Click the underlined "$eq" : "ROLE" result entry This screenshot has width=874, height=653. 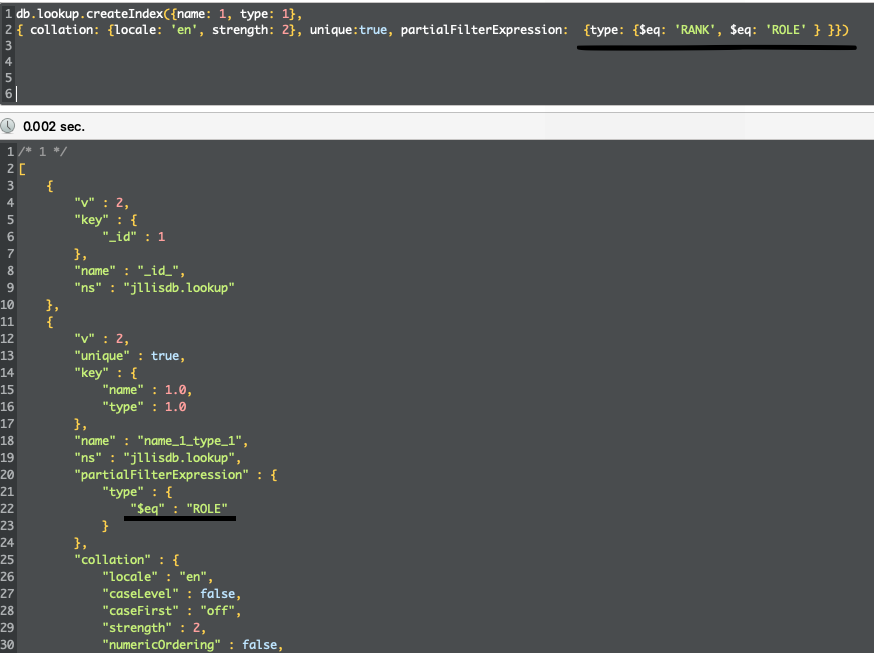[182, 509]
